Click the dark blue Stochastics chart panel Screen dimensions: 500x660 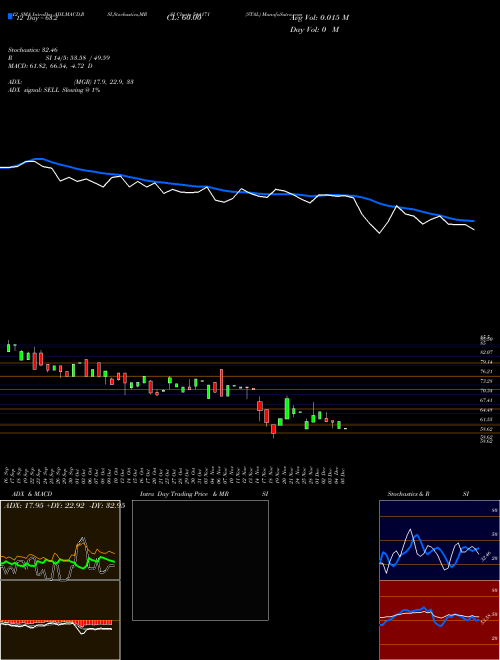click(439, 540)
